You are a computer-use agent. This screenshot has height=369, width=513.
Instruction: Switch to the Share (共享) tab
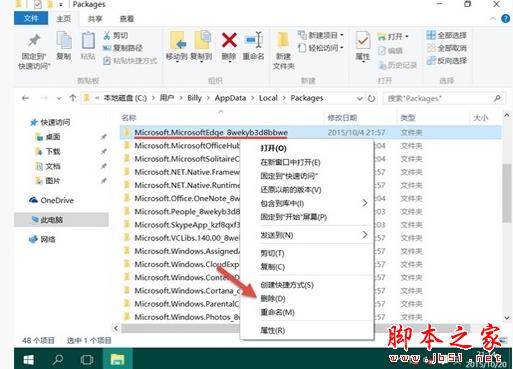[95, 19]
